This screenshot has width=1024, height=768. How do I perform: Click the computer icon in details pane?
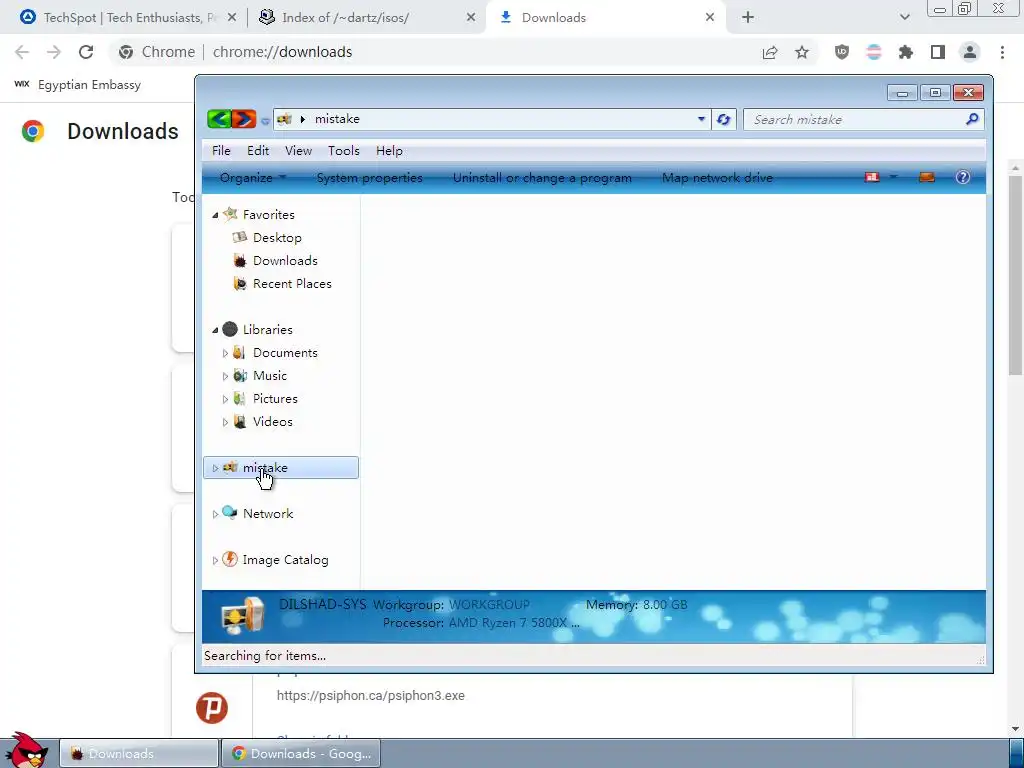point(242,615)
